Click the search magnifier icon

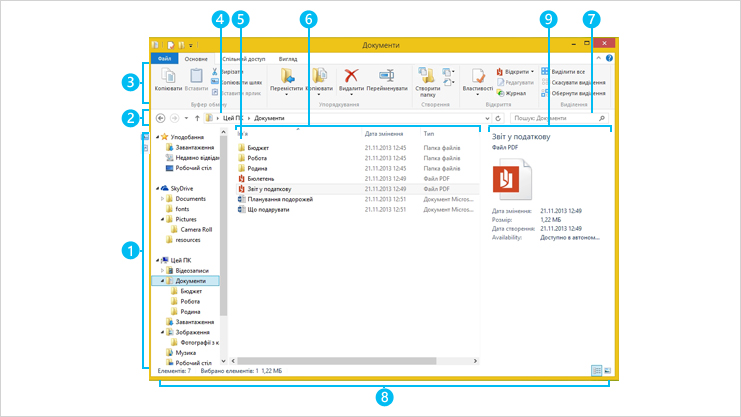click(x=602, y=118)
